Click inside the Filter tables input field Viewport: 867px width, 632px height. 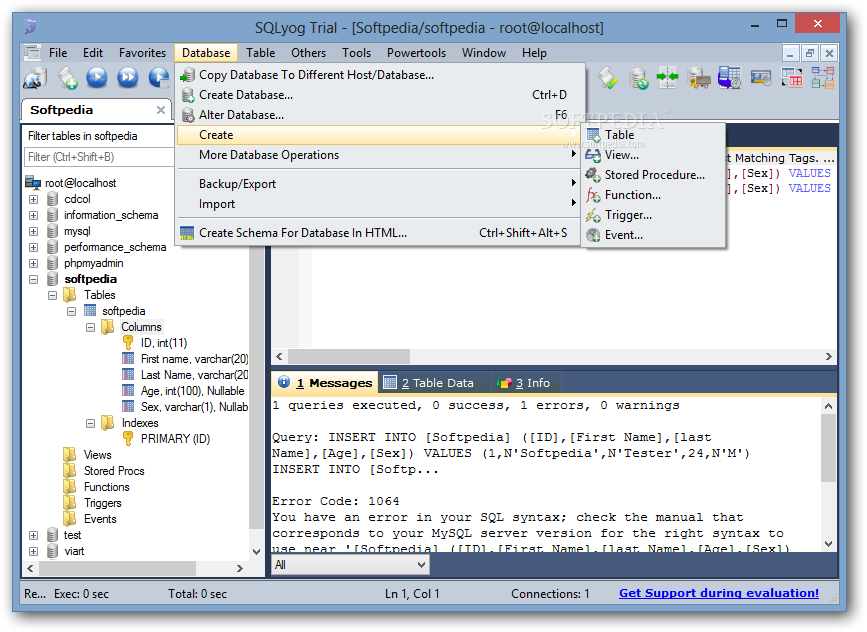[x=100, y=157]
